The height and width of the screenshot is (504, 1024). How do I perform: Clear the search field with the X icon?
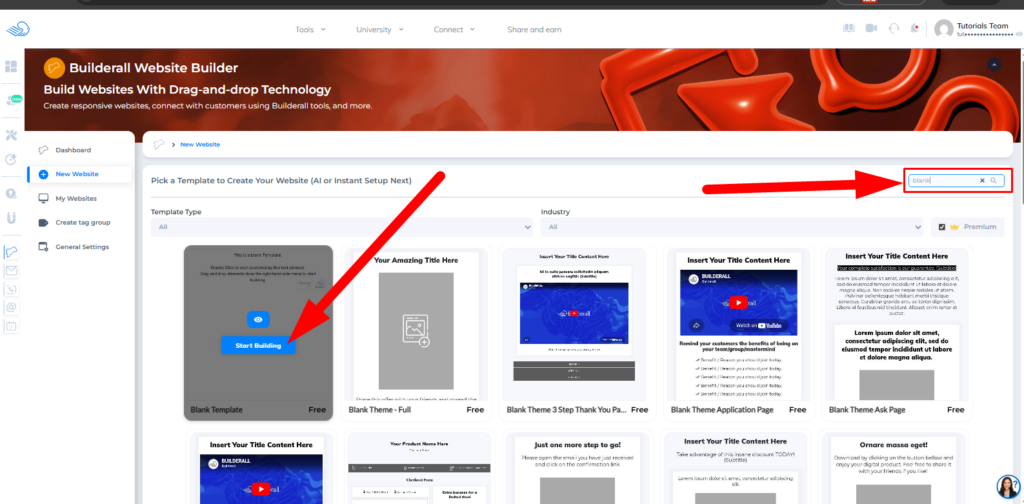click(982, 181)
